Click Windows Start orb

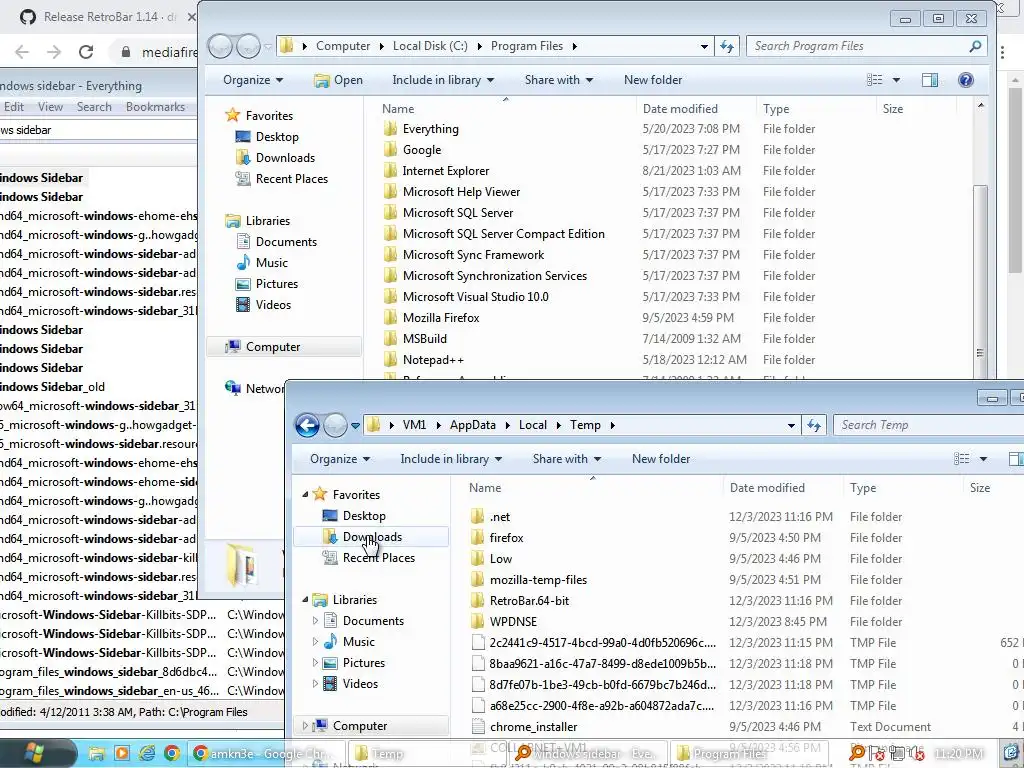[x=34, y=753]
